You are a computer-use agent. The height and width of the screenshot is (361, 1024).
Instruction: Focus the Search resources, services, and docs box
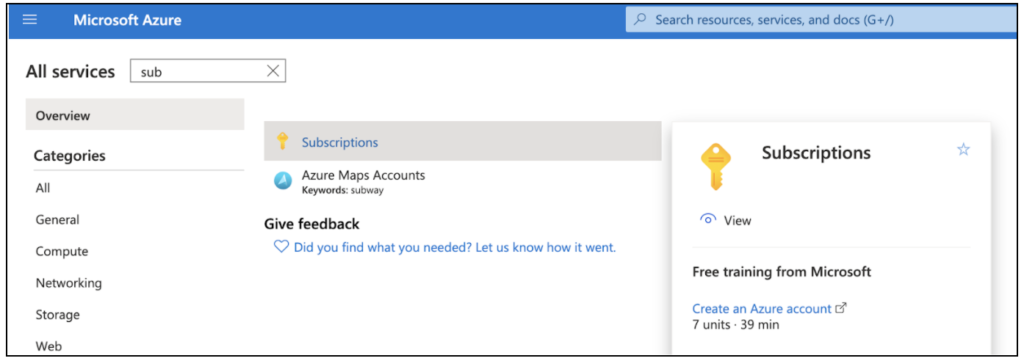820,20
